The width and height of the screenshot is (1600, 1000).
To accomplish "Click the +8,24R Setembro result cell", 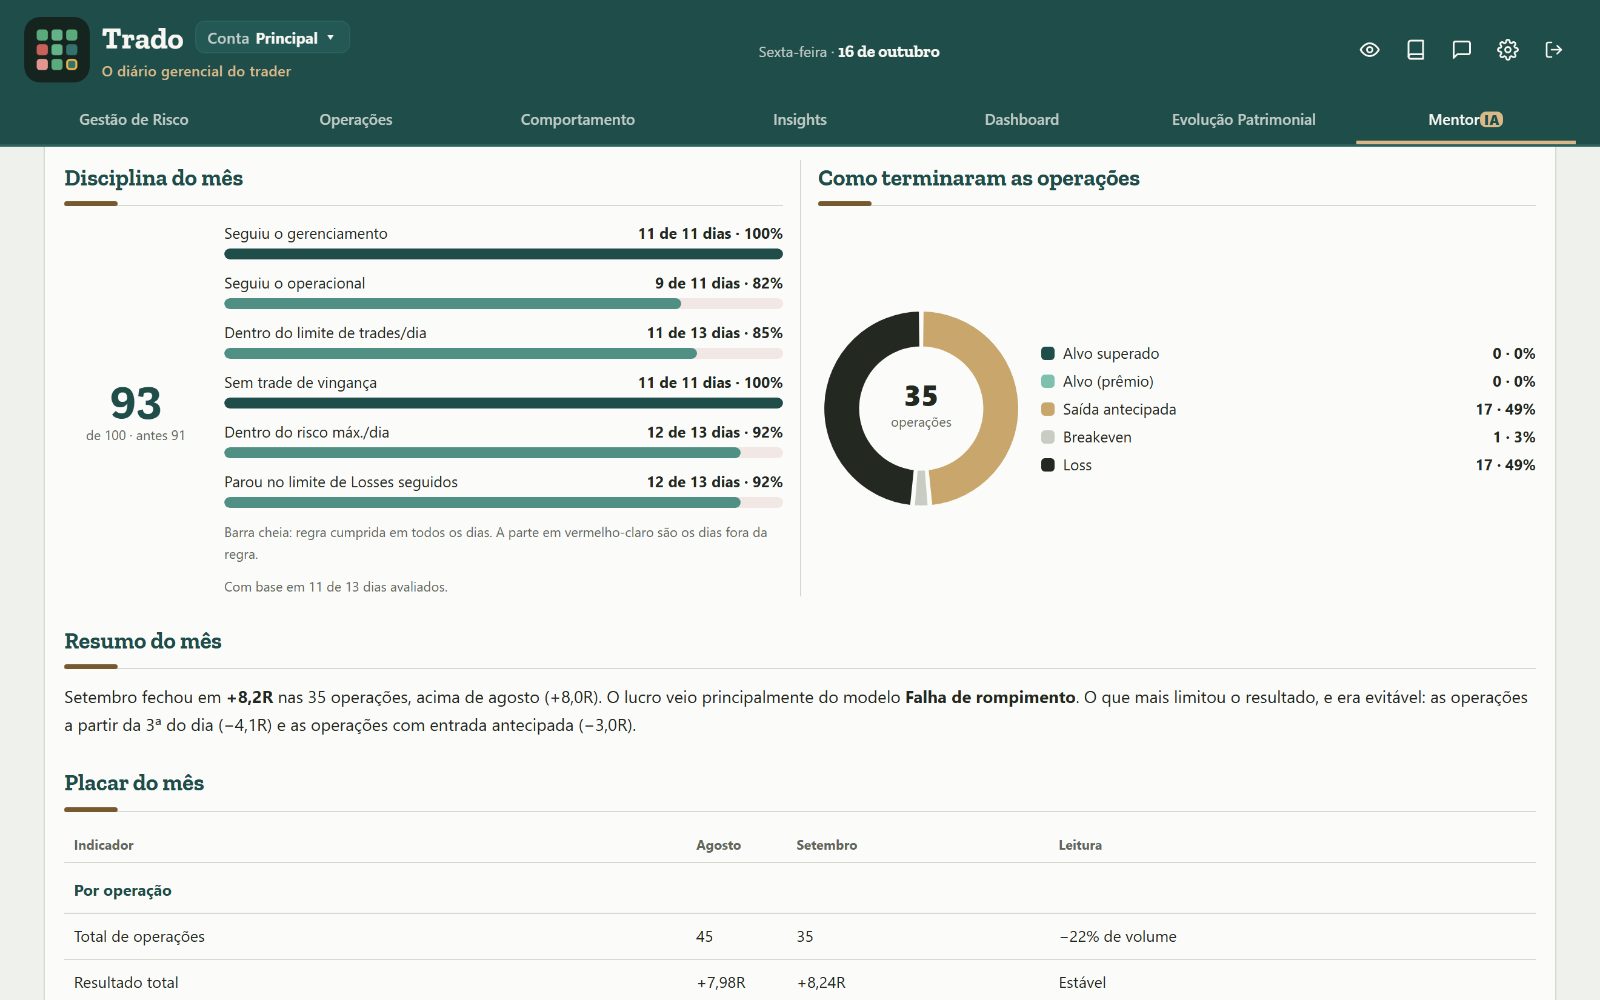I will point(821,983).
